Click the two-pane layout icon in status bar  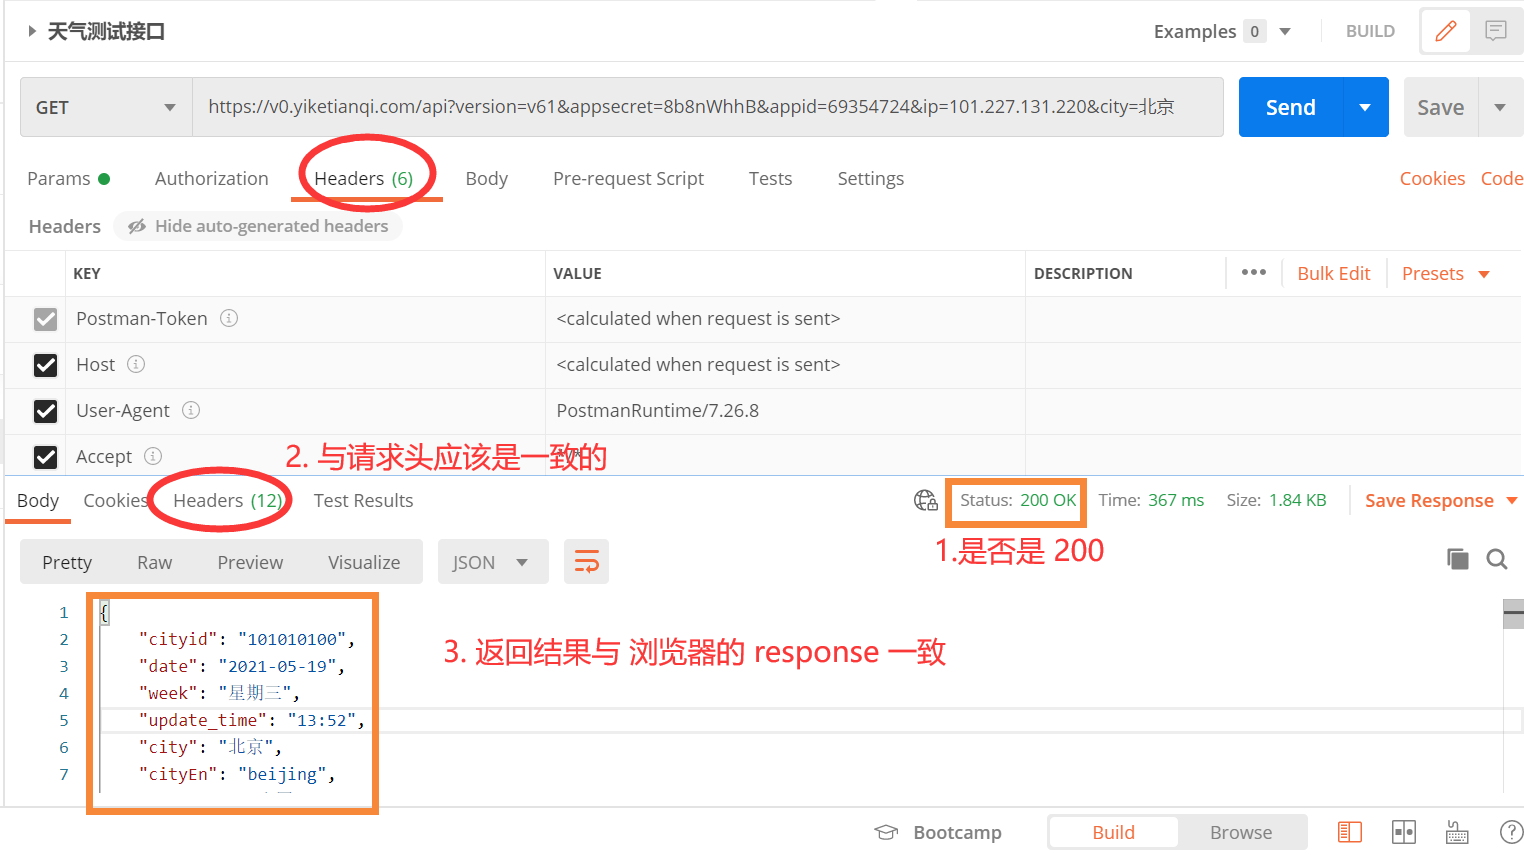[x=1403, y=831]
